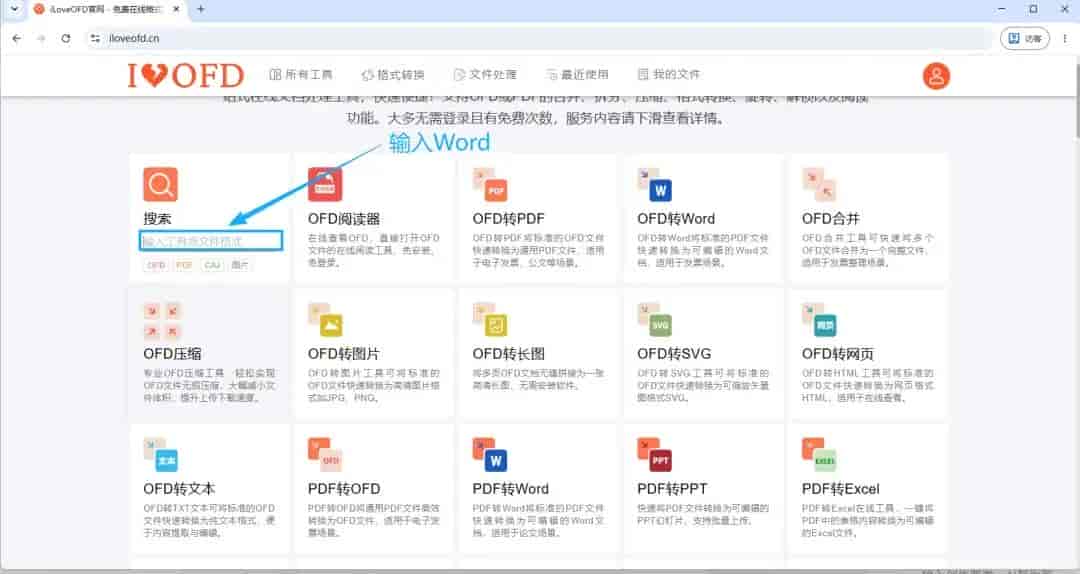This screenshot has height=574, width=1080.
Task: Click the browser forward arrow
Action: [x=41, y=39]
